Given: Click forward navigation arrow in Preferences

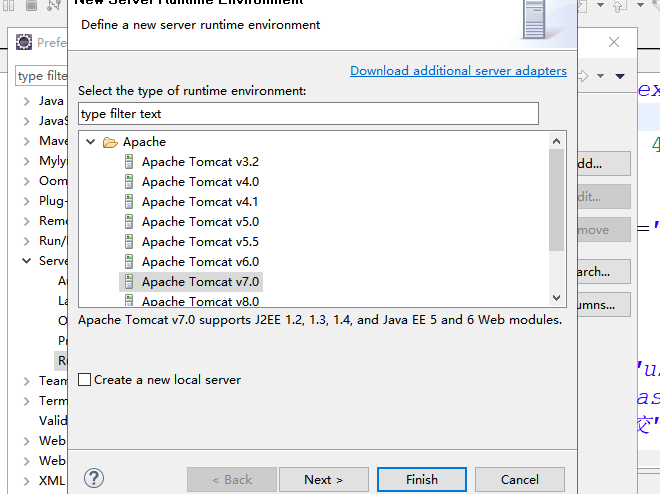Looking at the screenshot, I should pyautogui.click(x=583, y=76).
